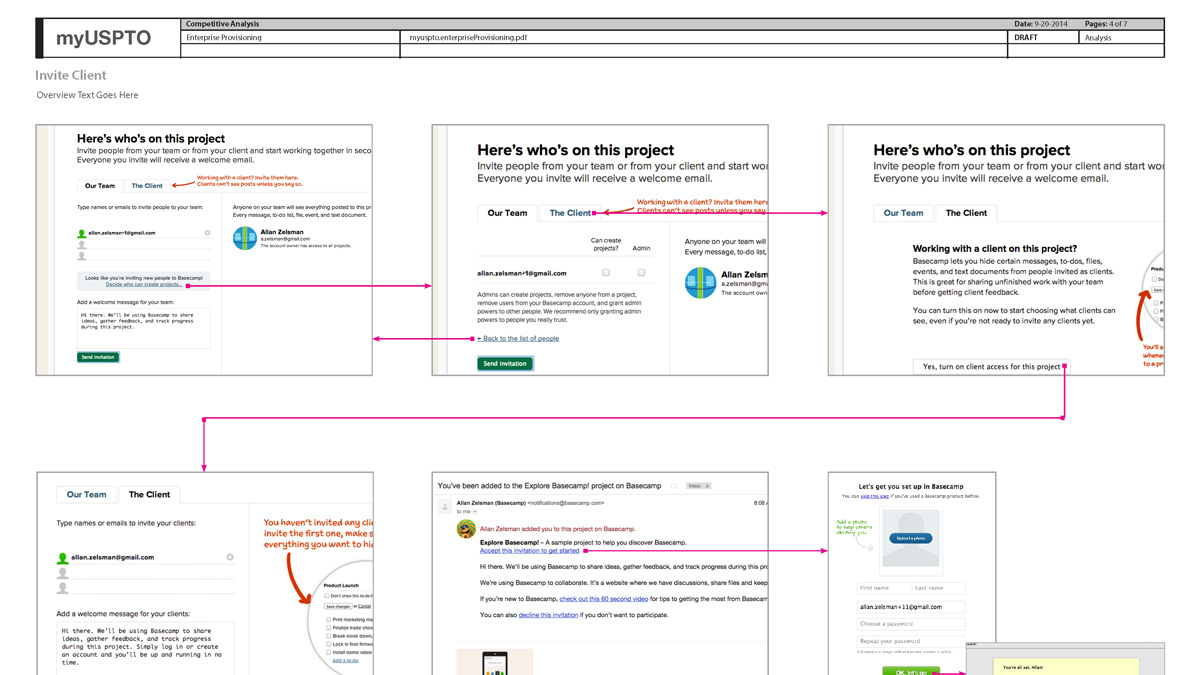Click 'Yes, turn on client access' button
This screenshot has height=675, width=1200.
tap(991, 367)
